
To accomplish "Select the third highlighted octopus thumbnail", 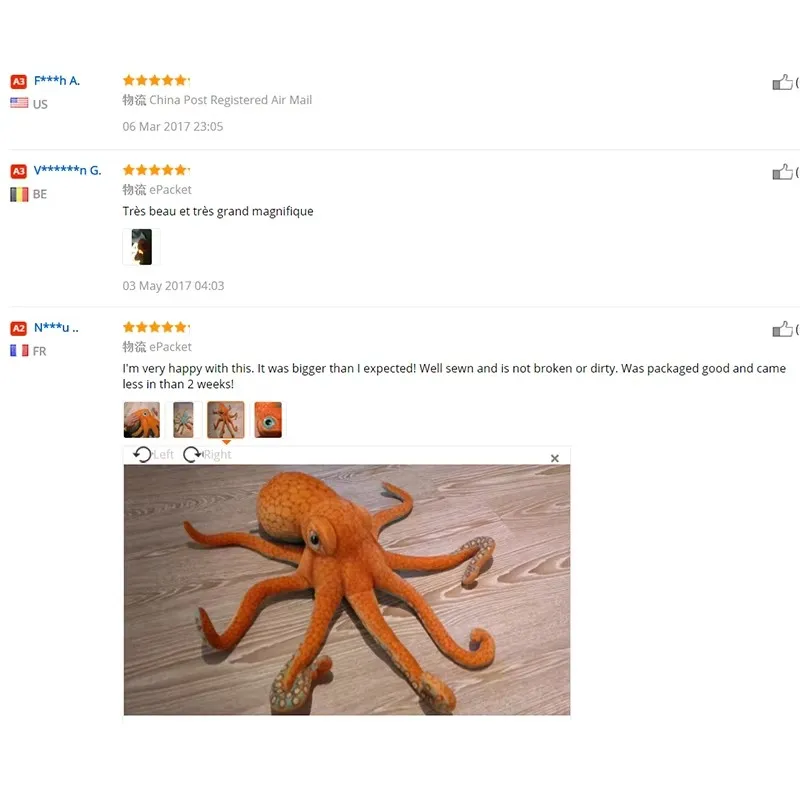I will click(x=226, y=420).
